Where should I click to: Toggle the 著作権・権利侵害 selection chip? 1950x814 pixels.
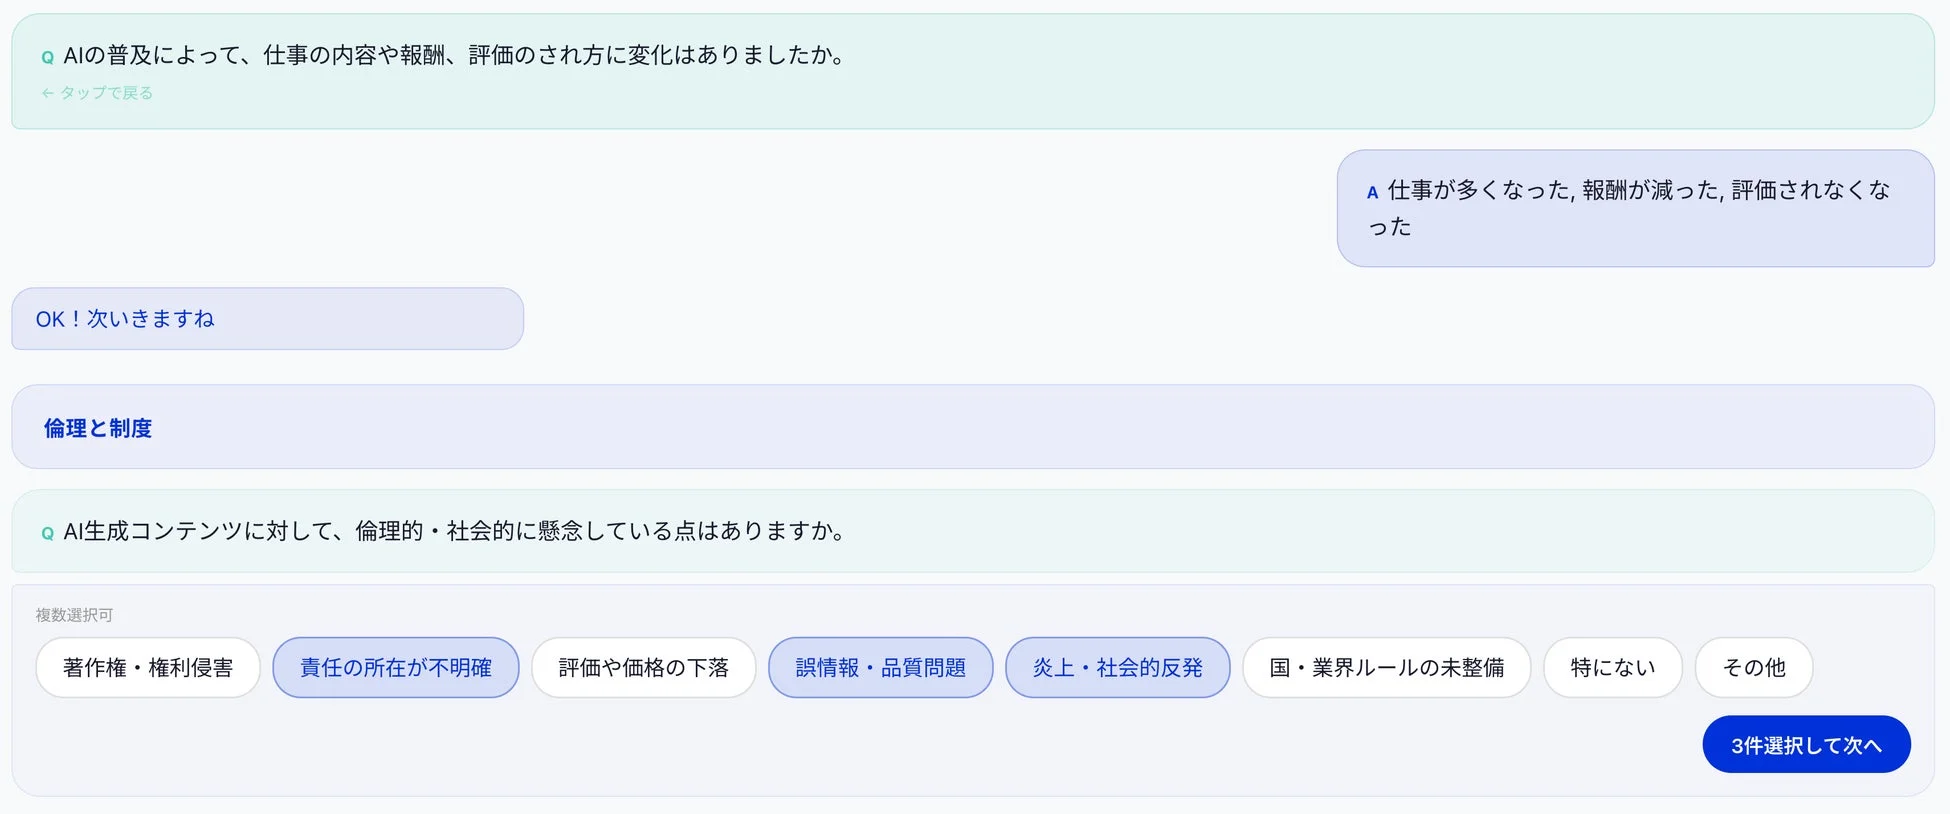coord(147,667)
